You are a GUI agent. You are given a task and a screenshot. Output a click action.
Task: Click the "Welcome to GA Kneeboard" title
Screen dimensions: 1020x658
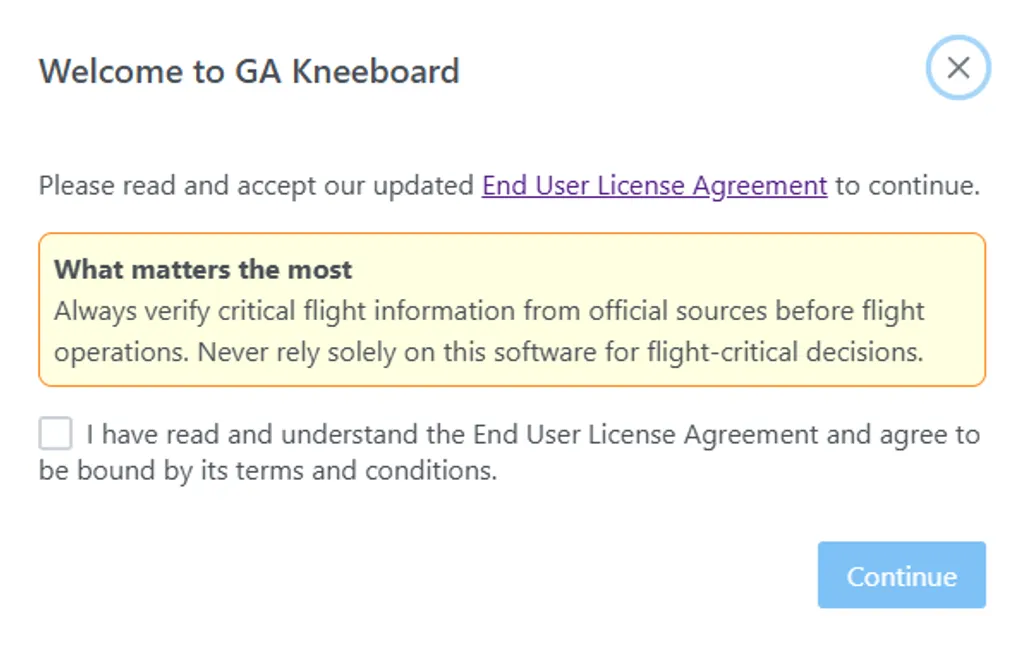(248, 72)
